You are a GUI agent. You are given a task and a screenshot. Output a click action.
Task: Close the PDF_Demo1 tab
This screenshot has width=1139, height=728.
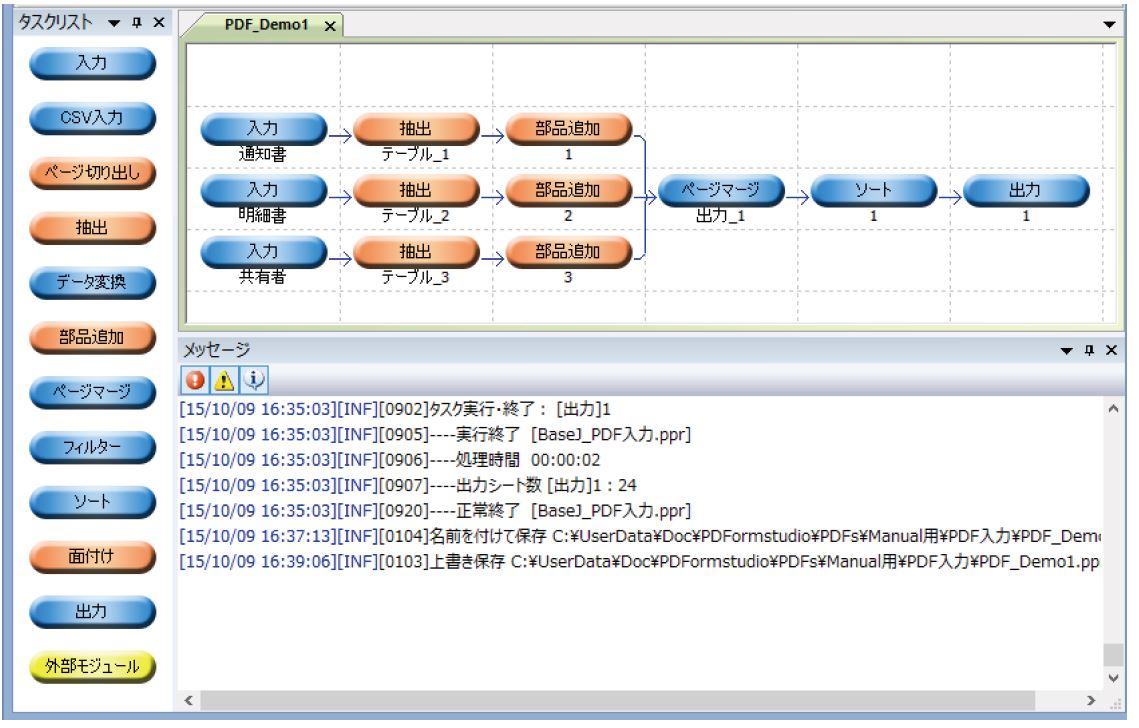(x=330, y=27)
